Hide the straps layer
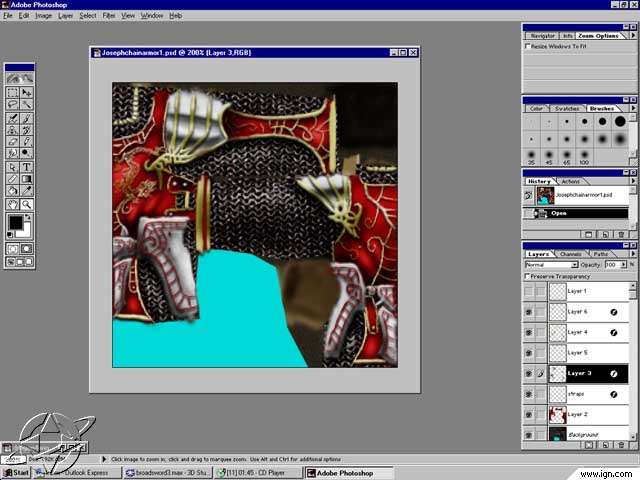This screenshot has width=640, height=480. pos(529,394)
